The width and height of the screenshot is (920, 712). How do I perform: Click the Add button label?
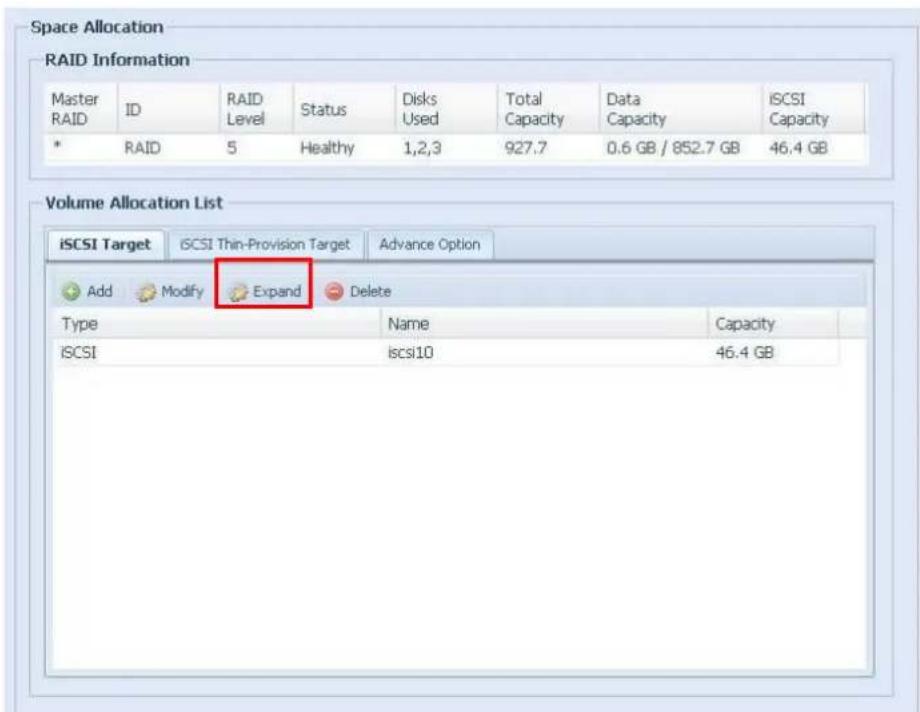point(99,291)
